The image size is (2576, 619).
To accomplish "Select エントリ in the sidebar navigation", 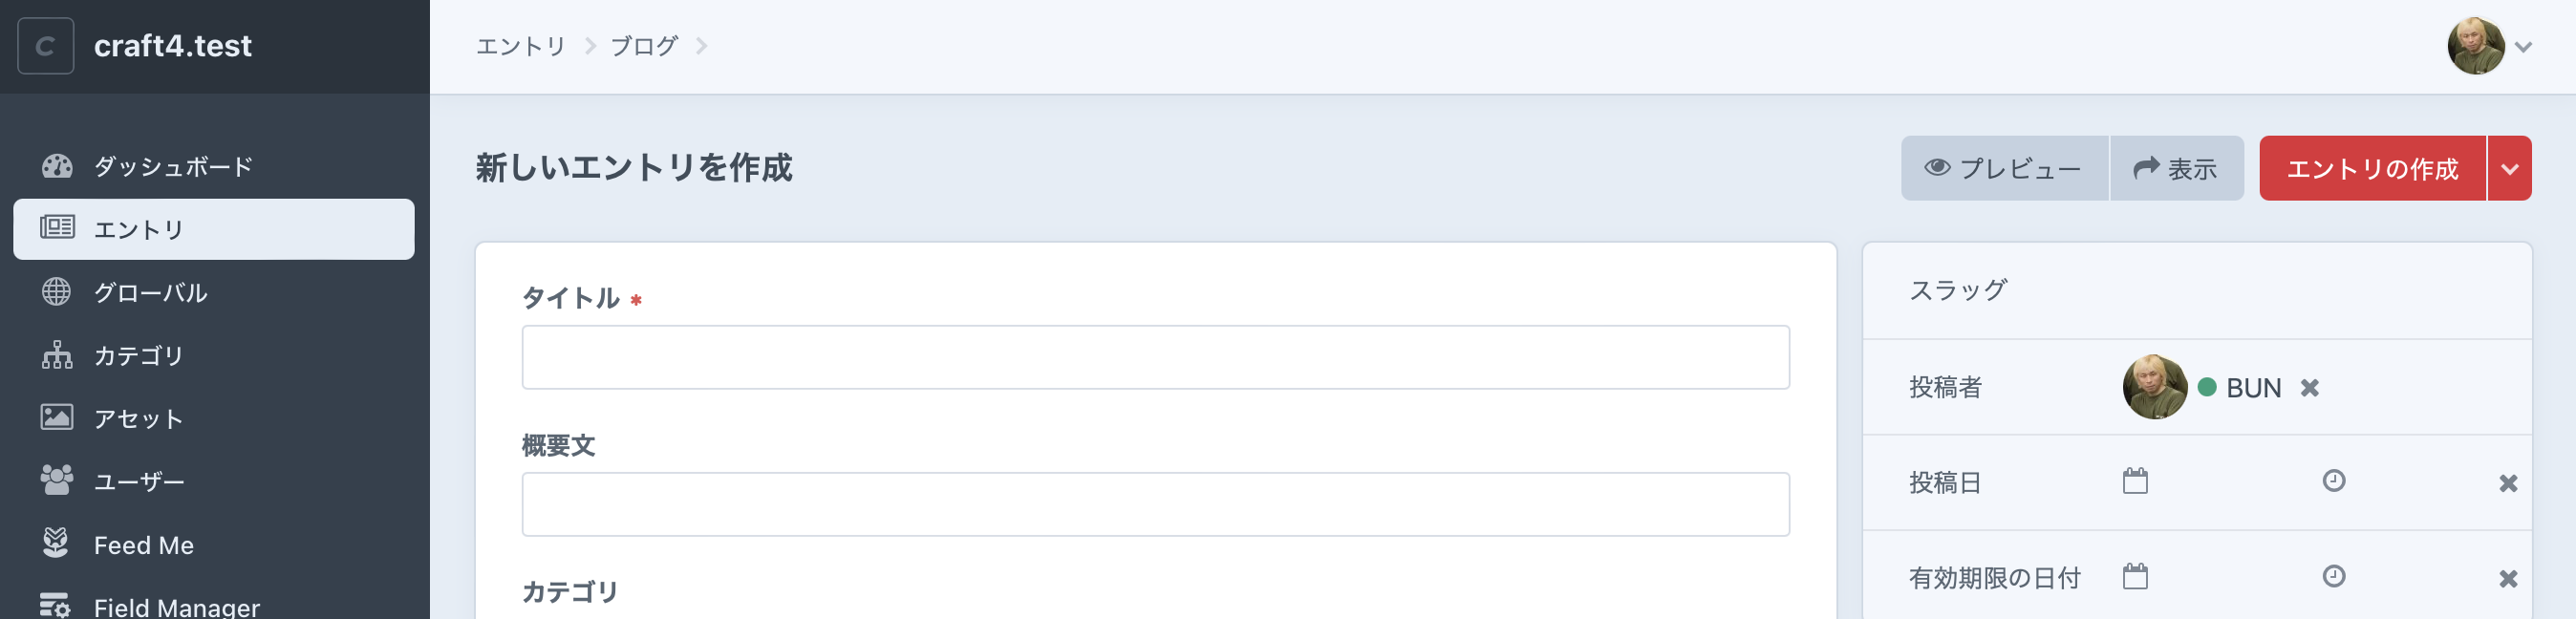I will (214, 229).
